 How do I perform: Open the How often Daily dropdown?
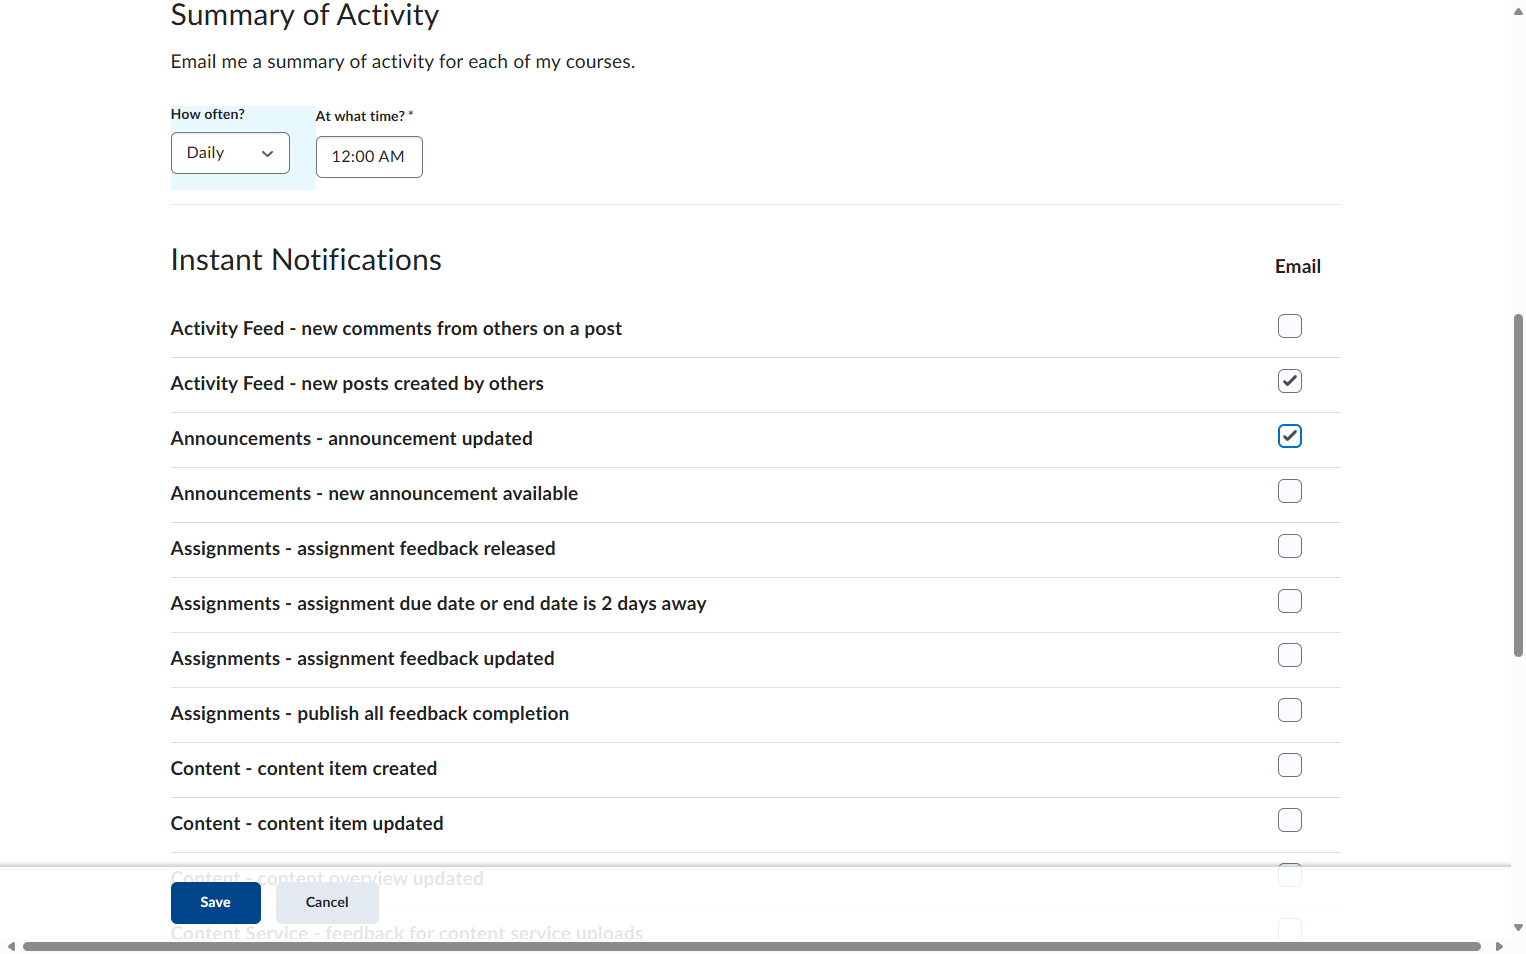point(230,153)
